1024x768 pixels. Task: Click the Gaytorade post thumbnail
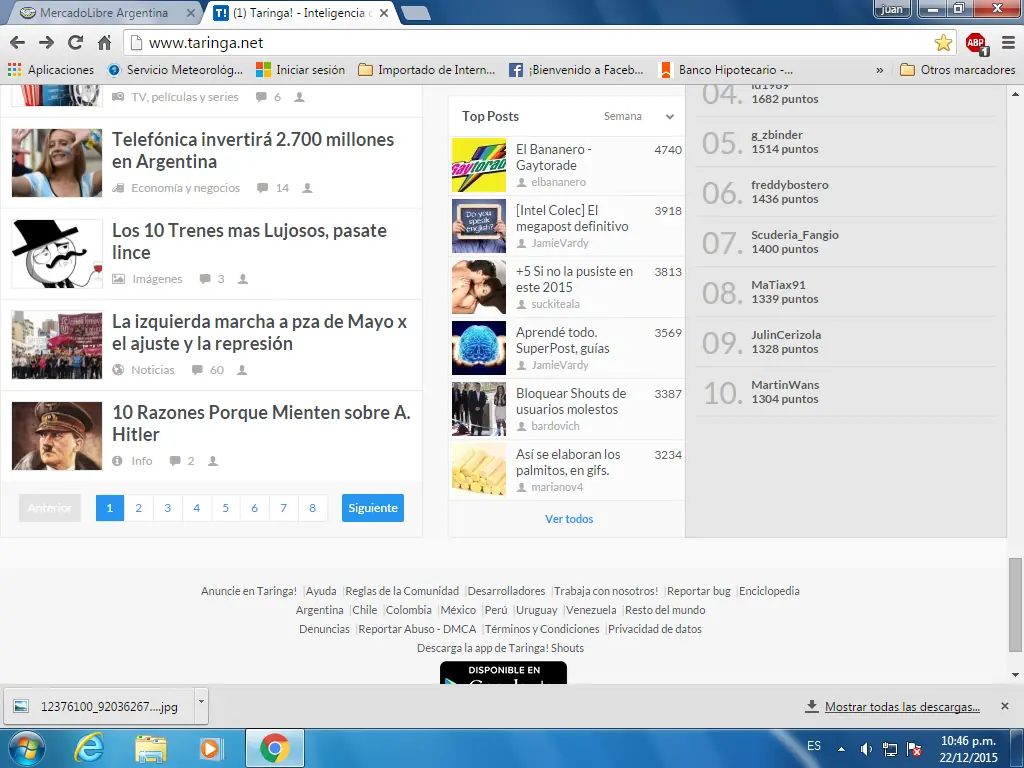[x=479, y=165]
